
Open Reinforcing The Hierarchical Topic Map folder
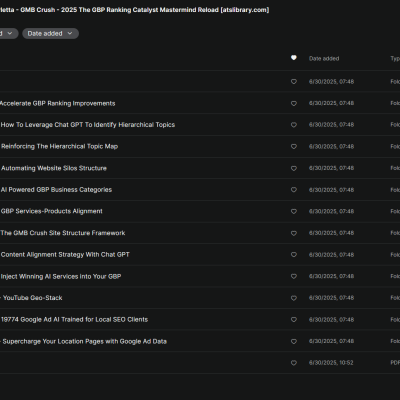(59, 146)
